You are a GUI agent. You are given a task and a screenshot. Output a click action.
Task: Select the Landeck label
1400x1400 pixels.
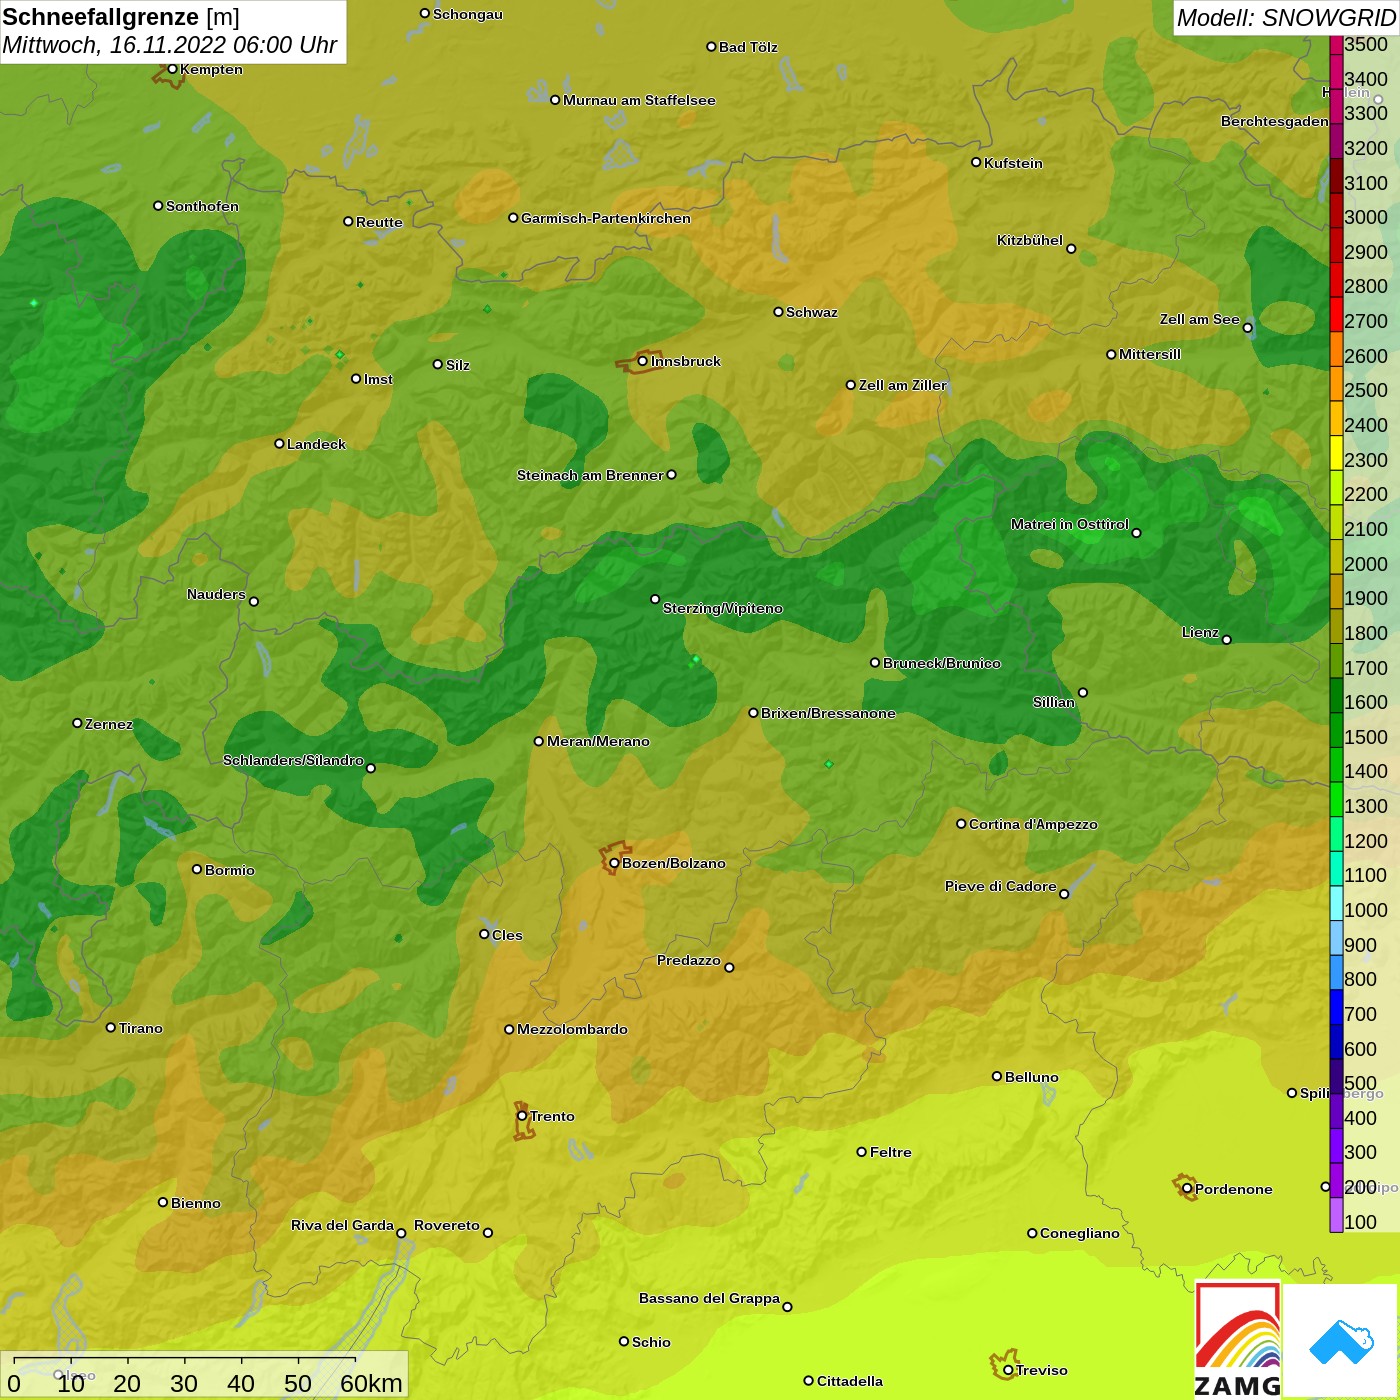pyautogui.click(x=316, y=444)
